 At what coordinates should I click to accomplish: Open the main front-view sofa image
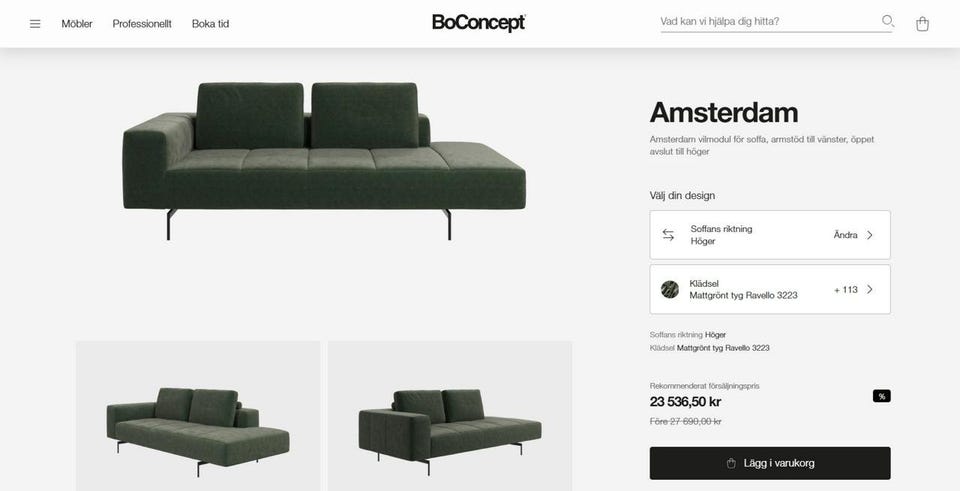point(324,160)
